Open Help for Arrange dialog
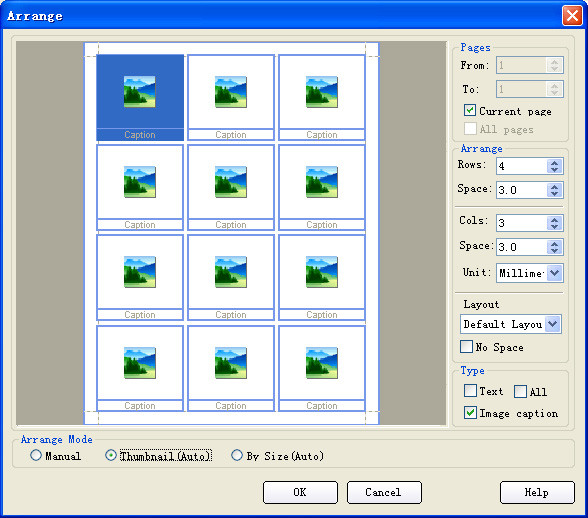This screenshot has width=588, height=518. [537, 492]
